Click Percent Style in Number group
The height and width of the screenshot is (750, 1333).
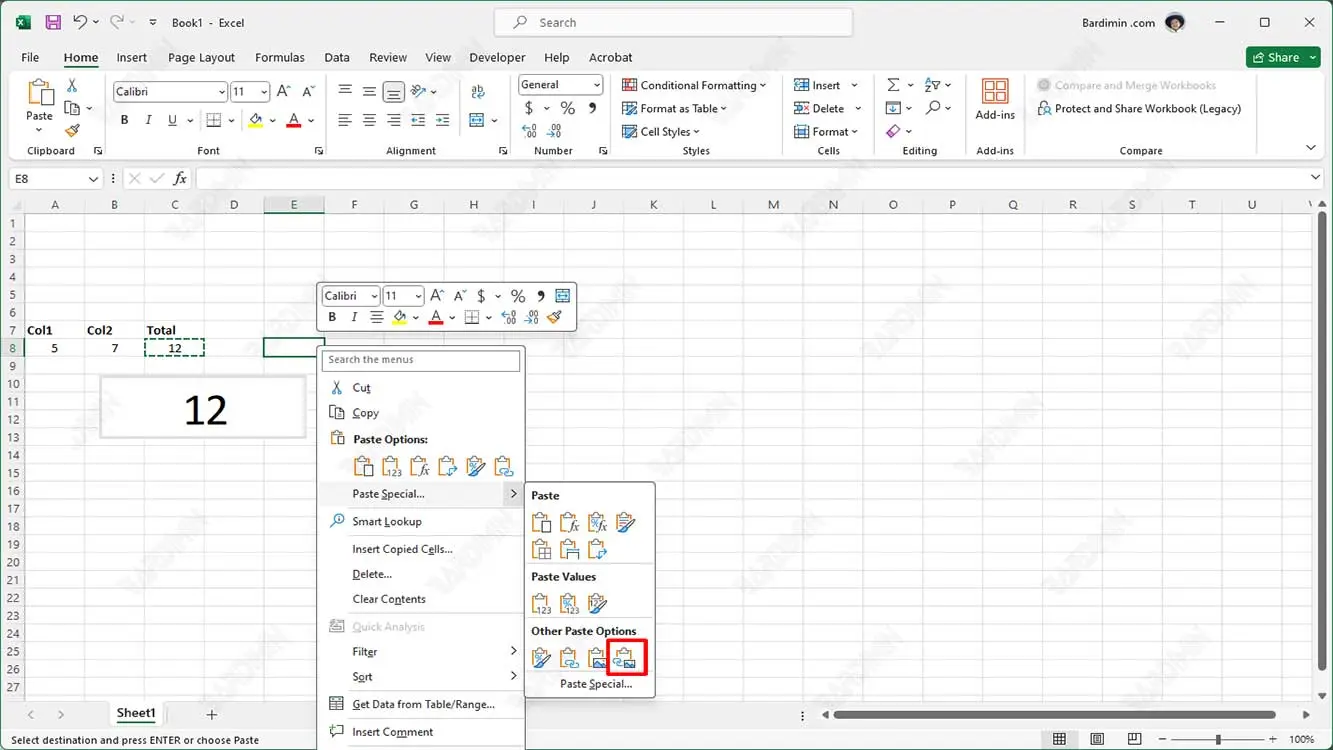[567, 108]
